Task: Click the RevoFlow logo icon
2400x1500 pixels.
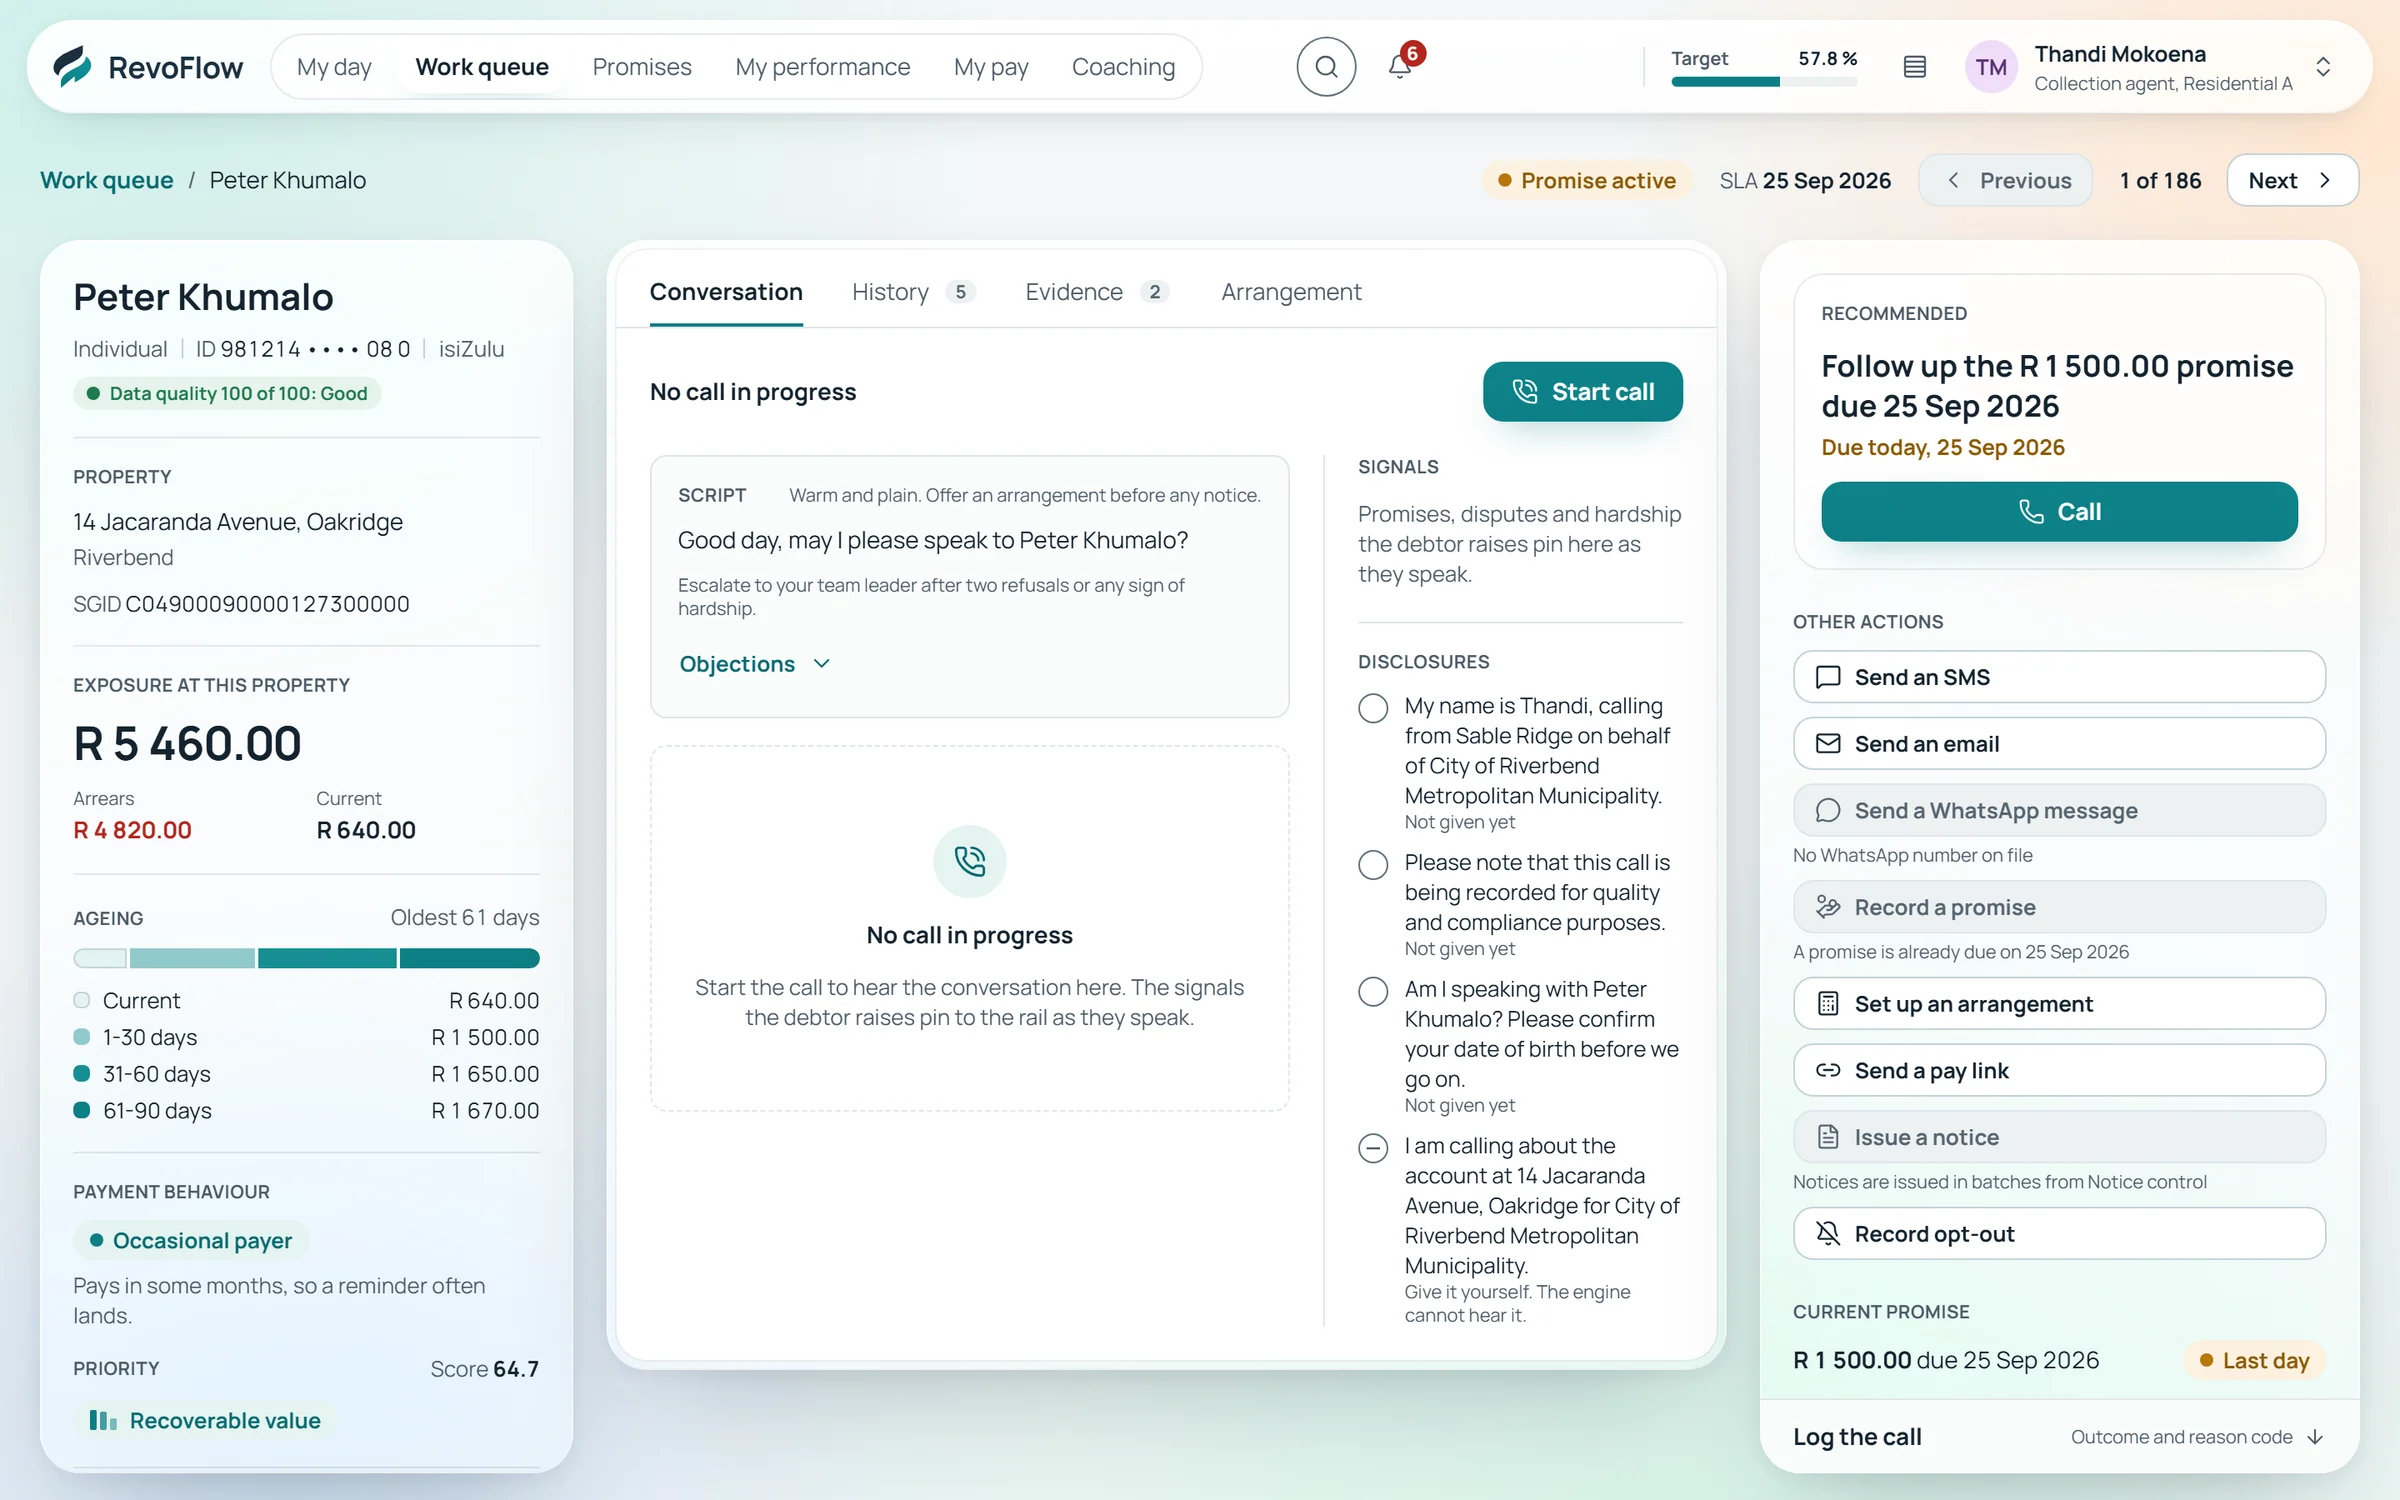Action: [x=72, y=66]
